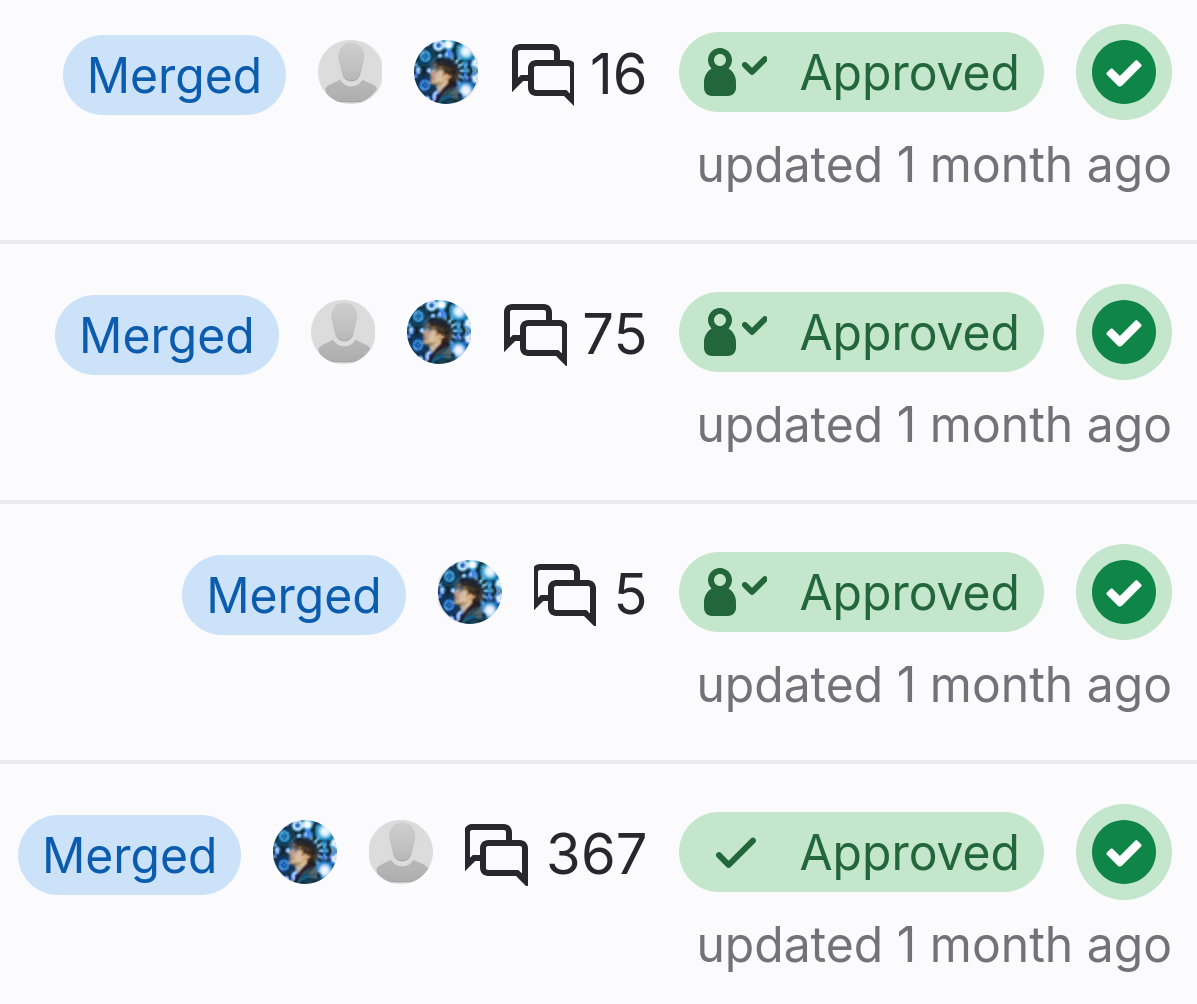Click the comments icon with 5 comments
1197x1004 pixels.
[565, 593]
